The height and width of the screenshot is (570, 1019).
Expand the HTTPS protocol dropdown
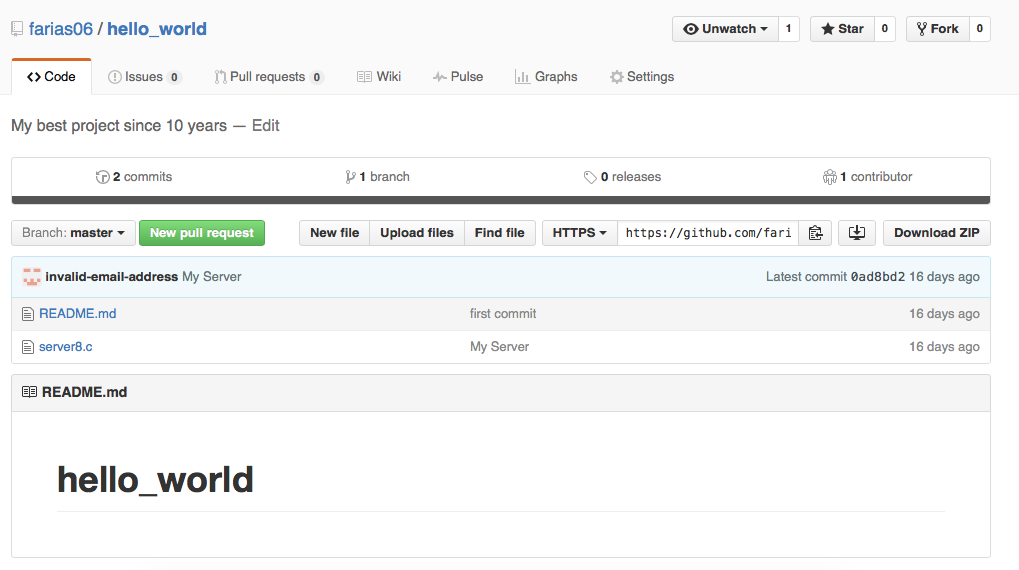[579, 233]
